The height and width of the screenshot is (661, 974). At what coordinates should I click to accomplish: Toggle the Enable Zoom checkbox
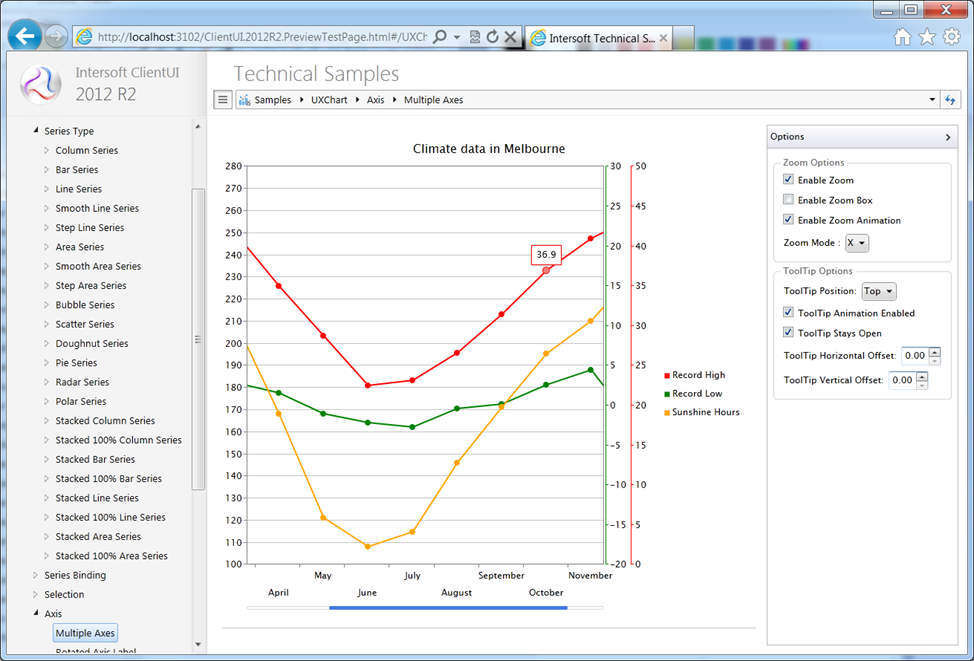tap(788, 180)
